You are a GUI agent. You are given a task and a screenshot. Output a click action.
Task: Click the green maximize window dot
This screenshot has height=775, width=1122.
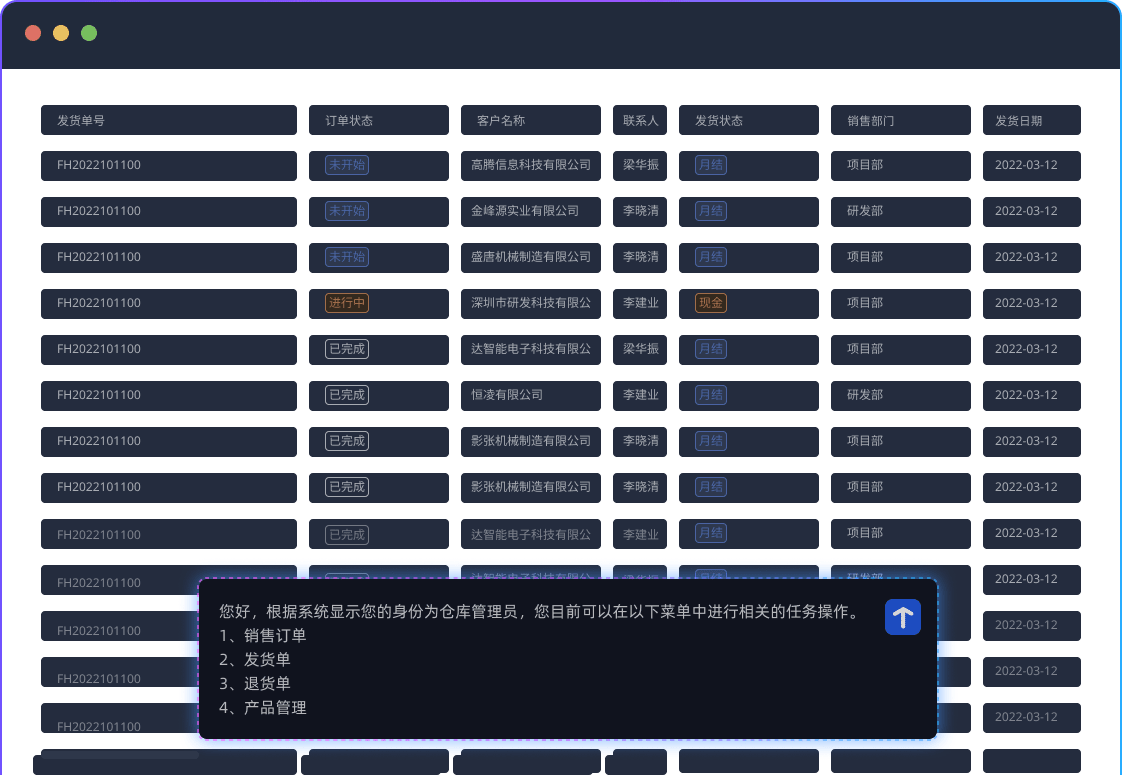pos(89,33)
